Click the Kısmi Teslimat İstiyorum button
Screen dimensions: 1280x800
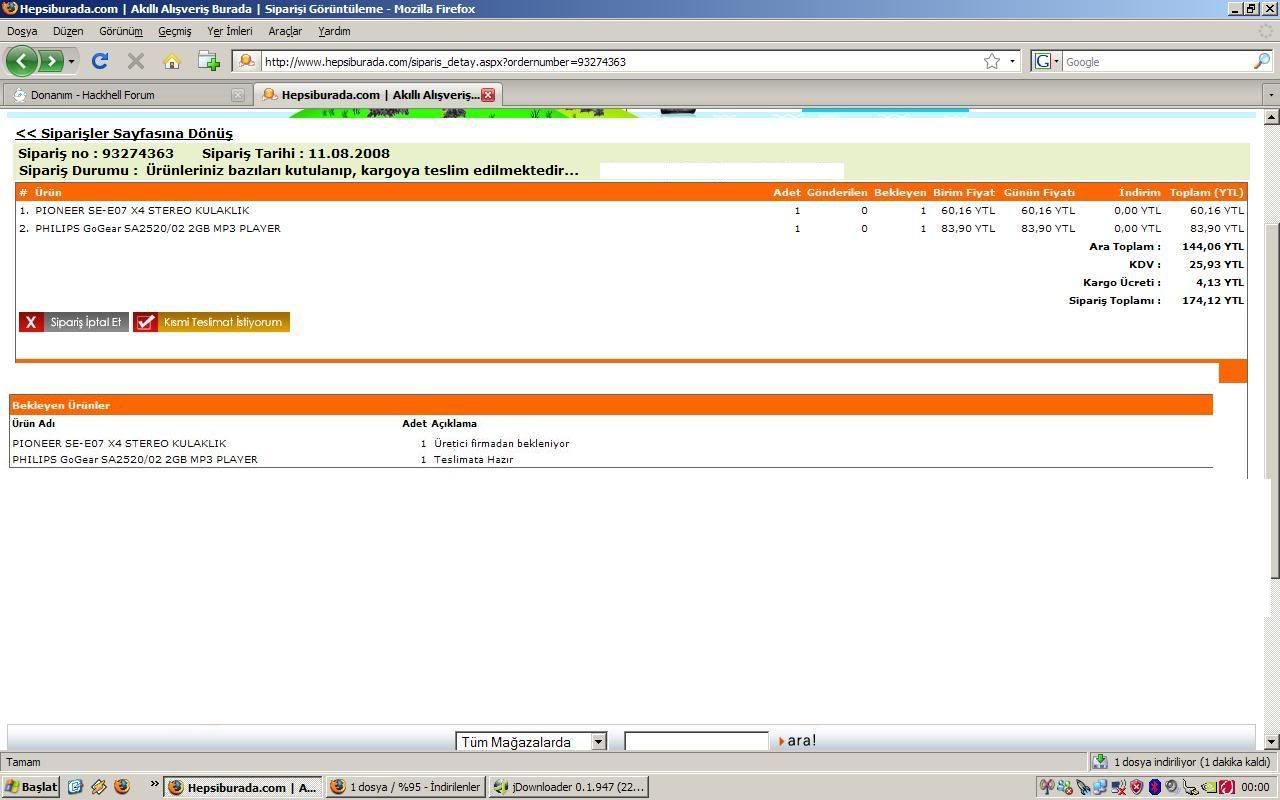tap(211, 322)
